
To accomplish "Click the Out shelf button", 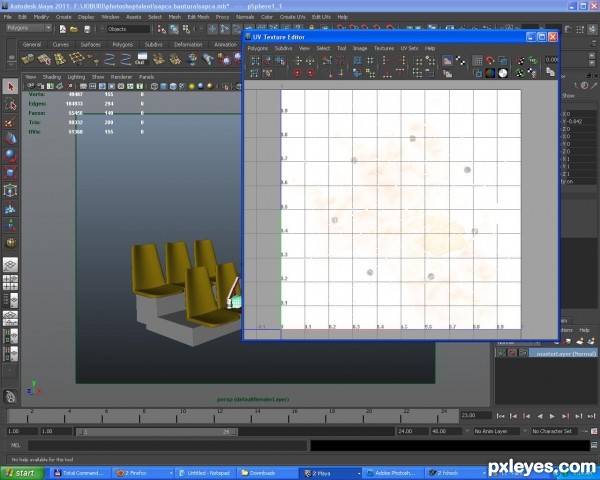I will coord(142,59).
